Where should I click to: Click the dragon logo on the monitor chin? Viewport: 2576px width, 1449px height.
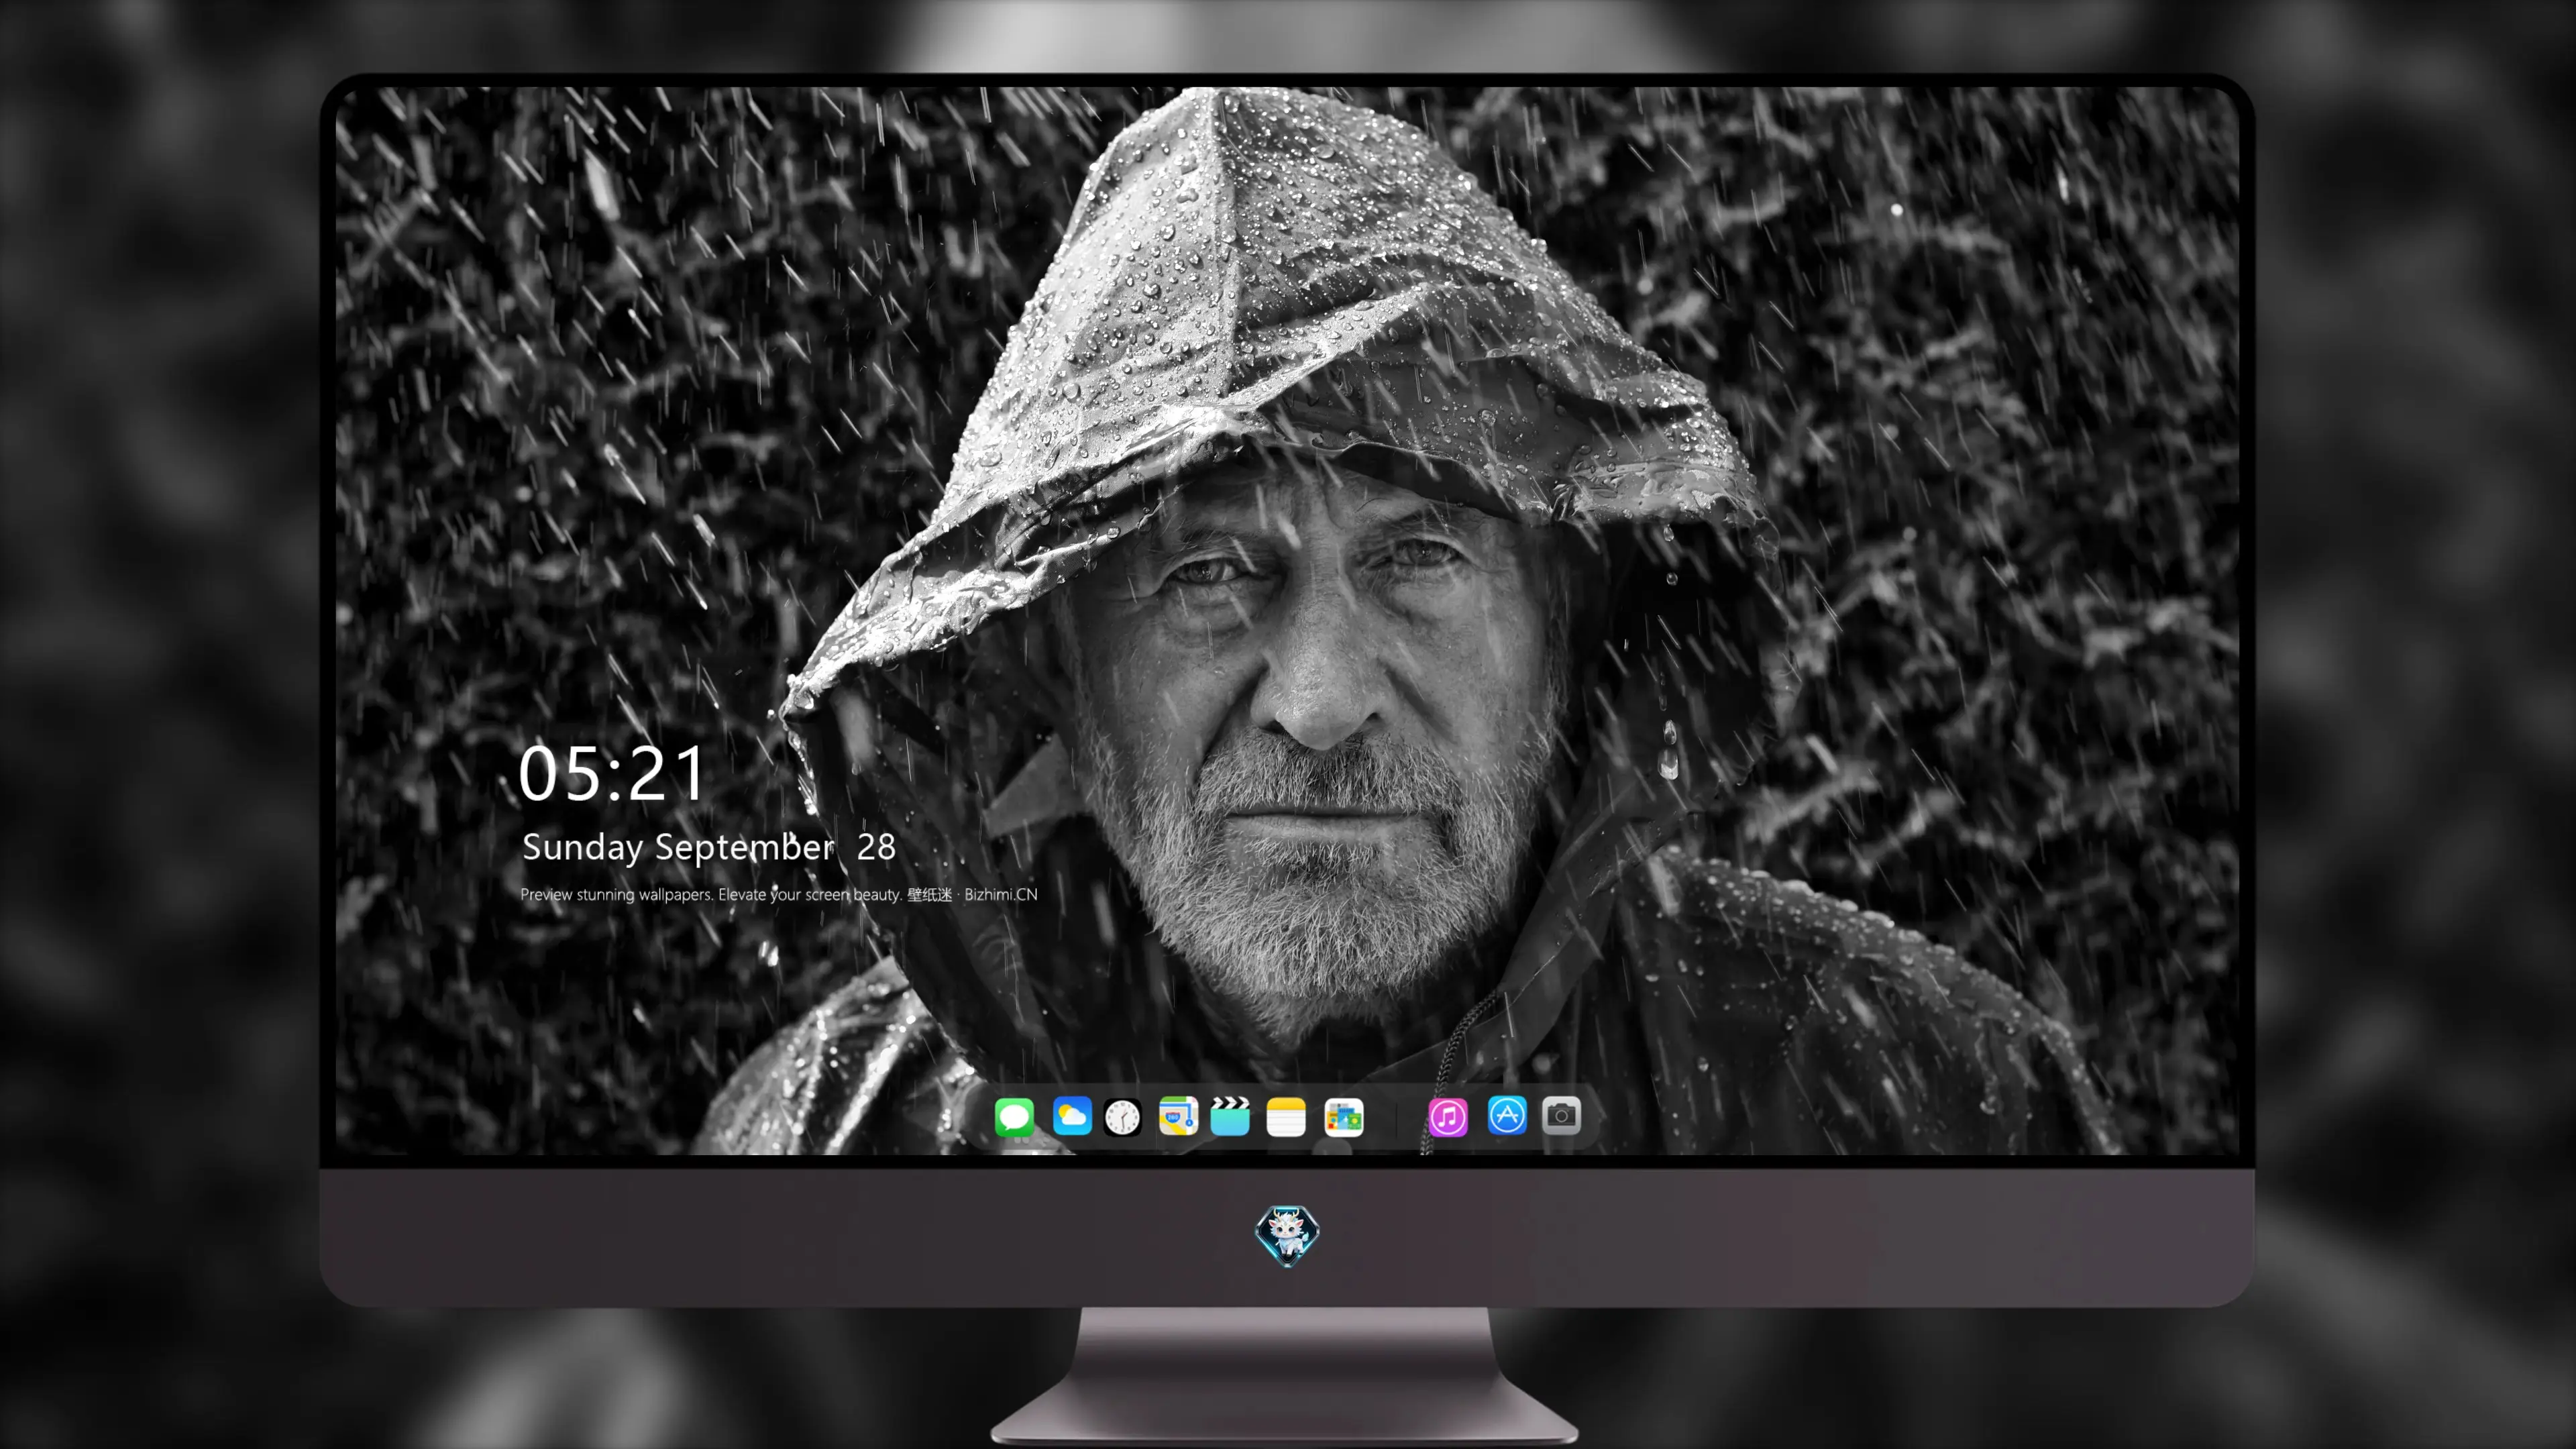(1287, 1235)
